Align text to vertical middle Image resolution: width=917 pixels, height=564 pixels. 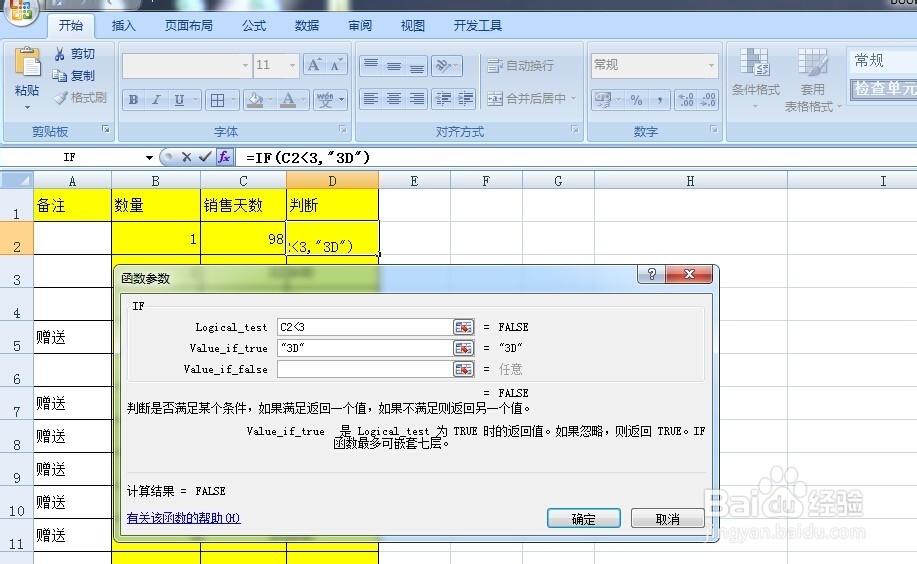click(x=394, y=66)
